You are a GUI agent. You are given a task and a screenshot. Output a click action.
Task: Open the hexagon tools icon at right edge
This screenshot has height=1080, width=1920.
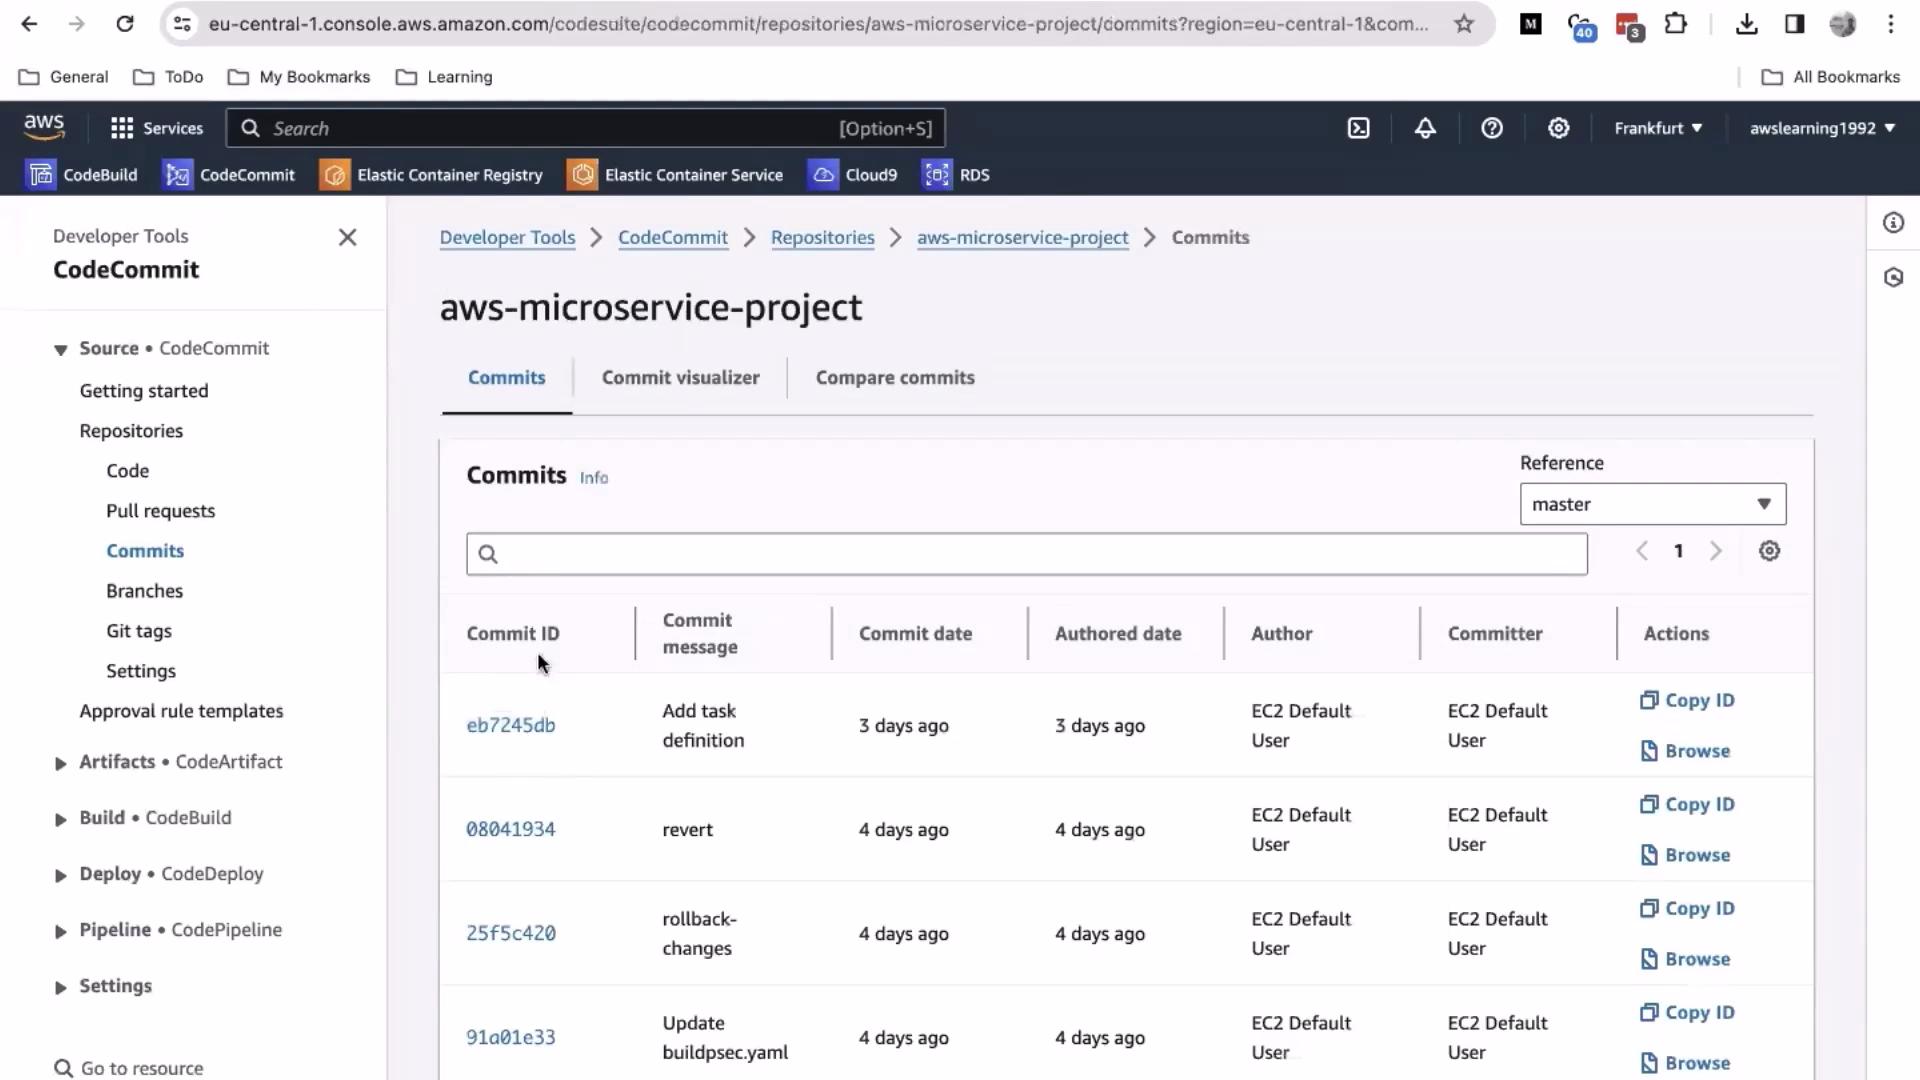[1893, 277]
